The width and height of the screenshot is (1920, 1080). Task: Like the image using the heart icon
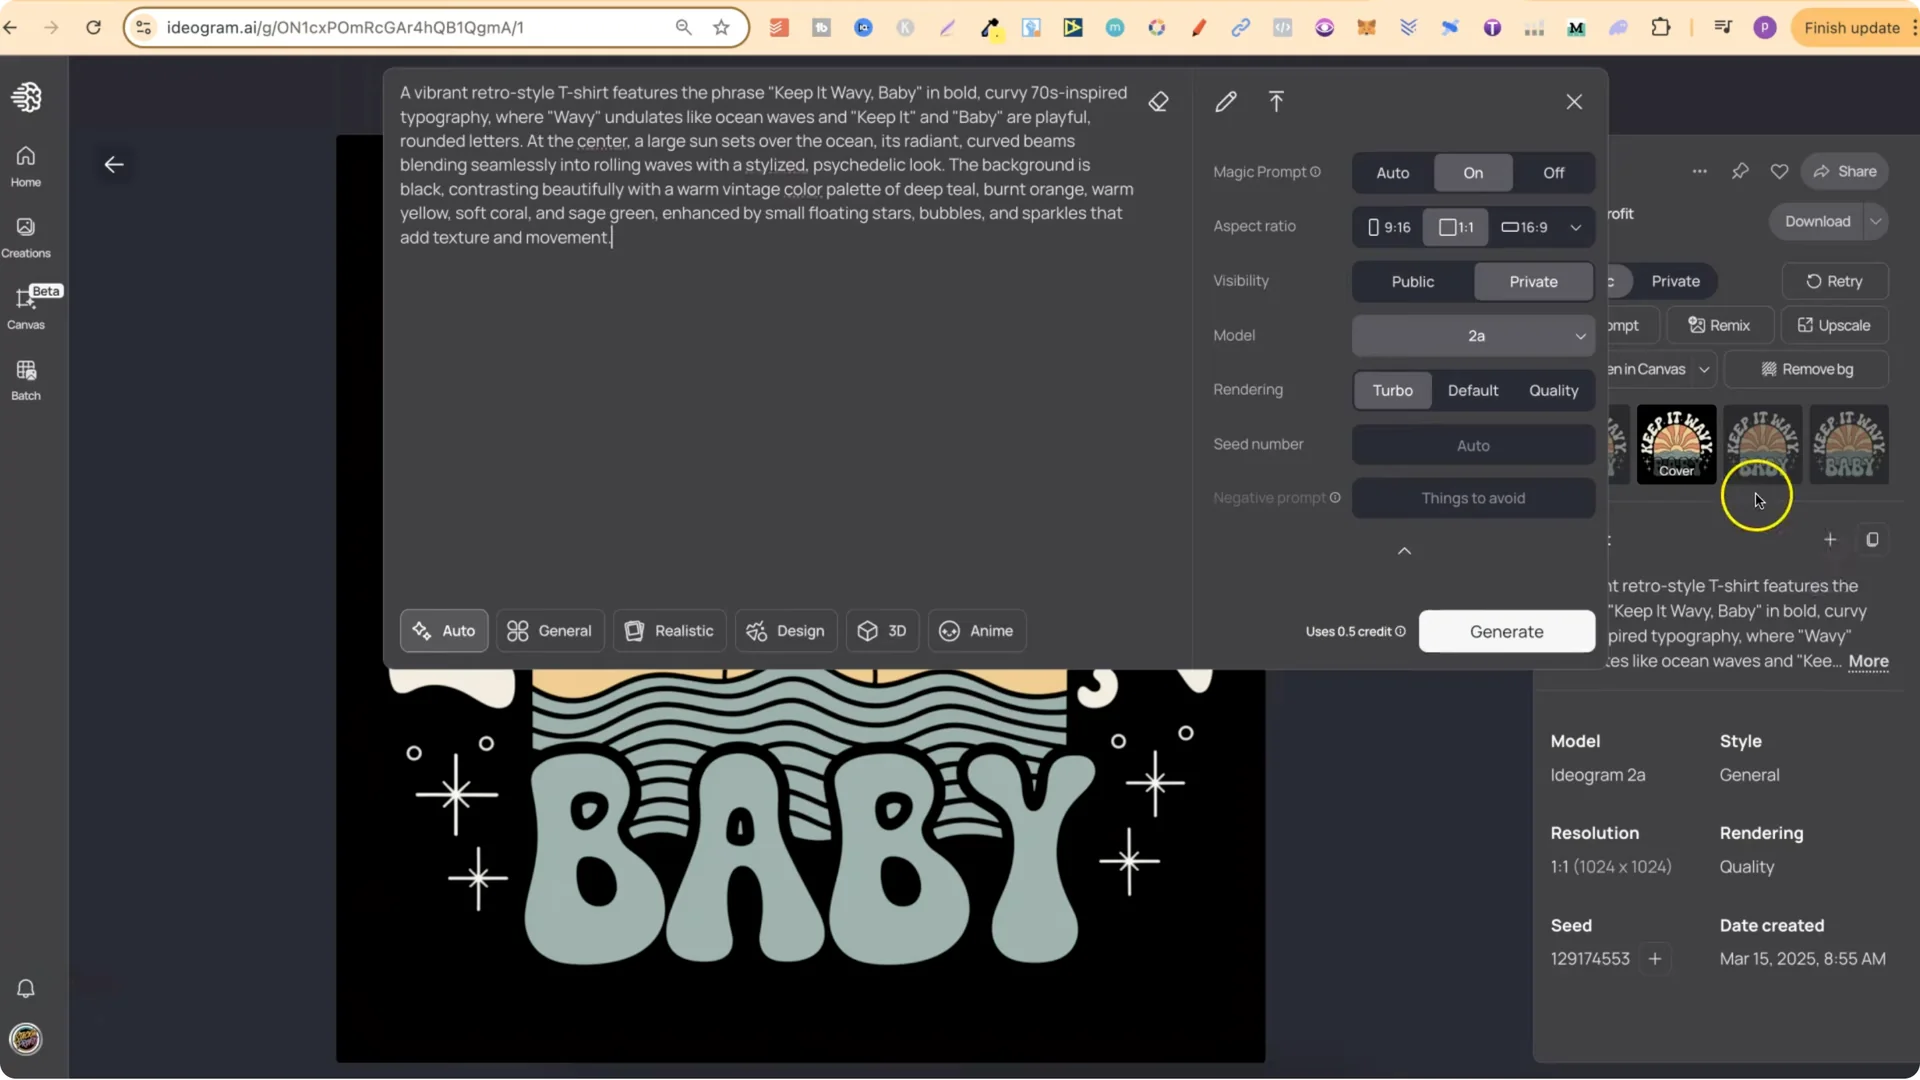click(1780, 171)
